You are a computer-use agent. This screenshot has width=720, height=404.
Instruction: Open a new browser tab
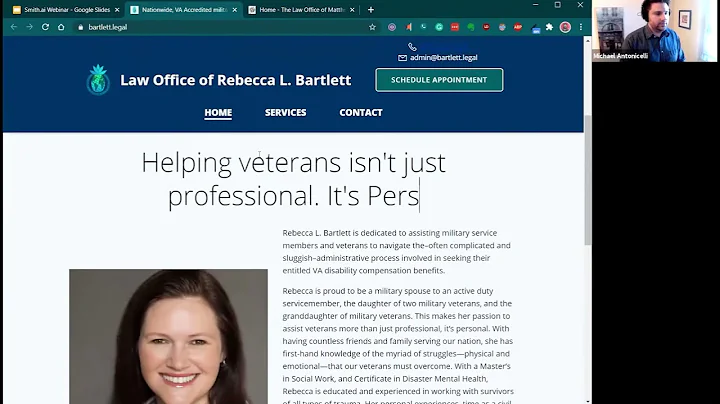371,10
